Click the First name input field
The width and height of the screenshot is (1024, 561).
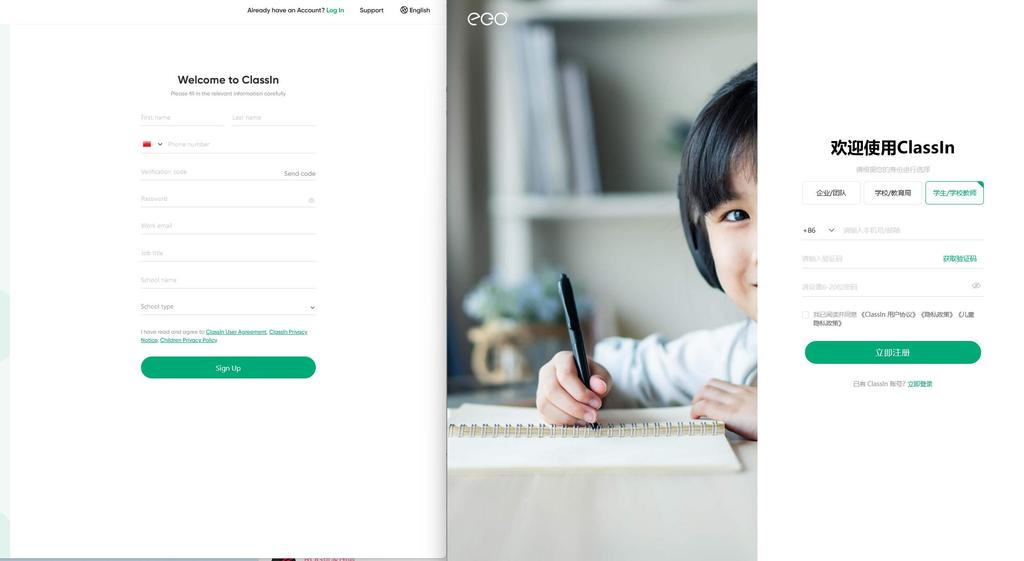[182, 118]
